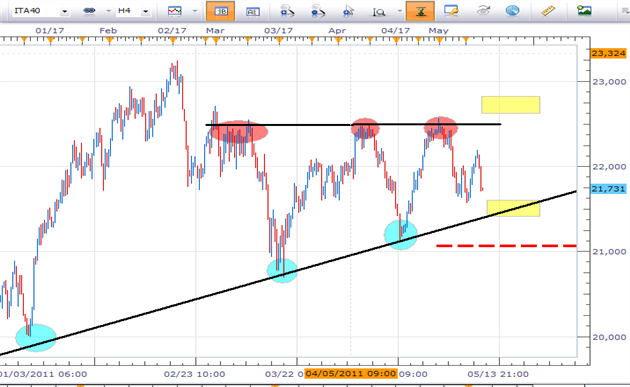
Task: Click the Mar label on top time axis
Action: 215,31
